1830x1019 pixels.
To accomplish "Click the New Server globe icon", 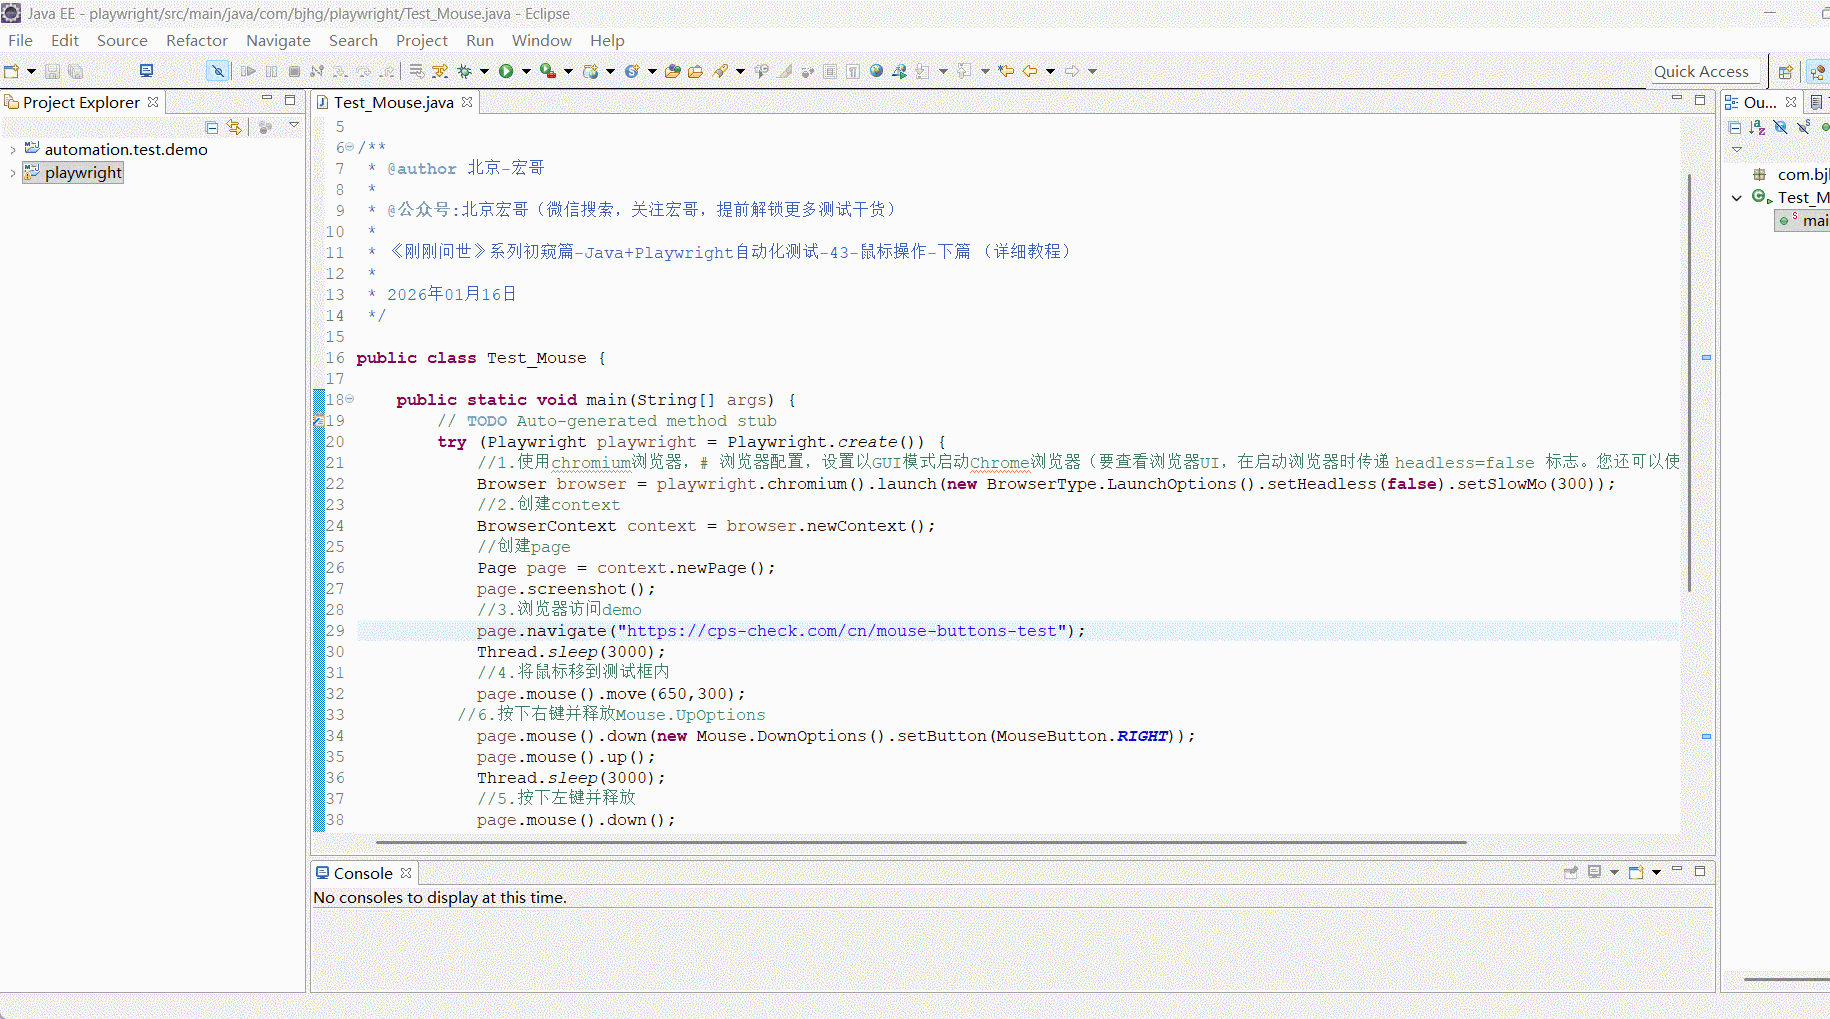I will coord(591,71).
